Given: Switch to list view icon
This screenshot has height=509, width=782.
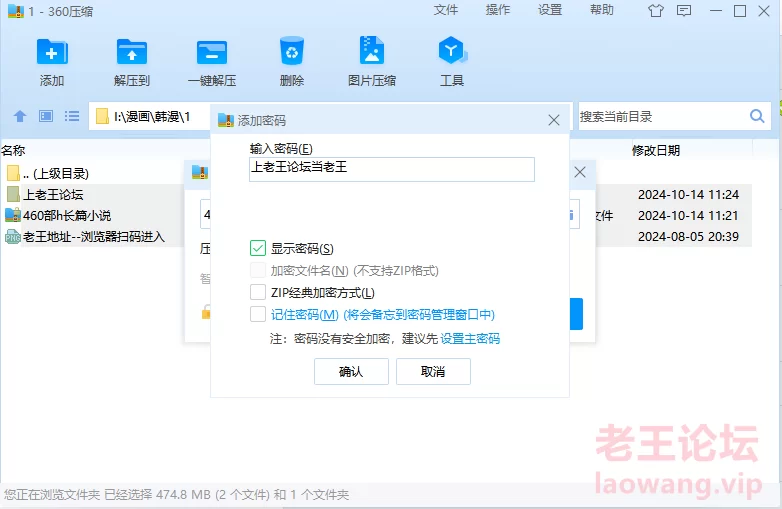Looking at the screenshot, I should (x=72, y=117).
